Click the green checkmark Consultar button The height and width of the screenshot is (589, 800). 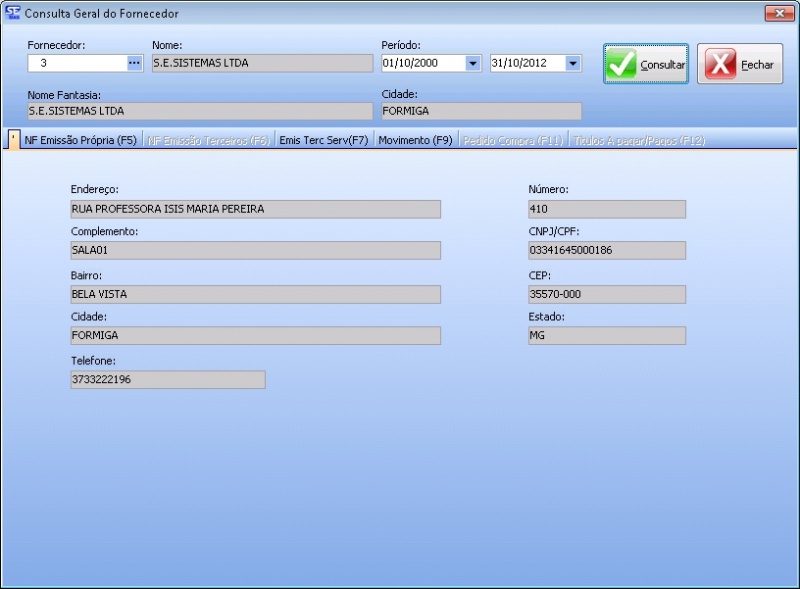point(645,64)
